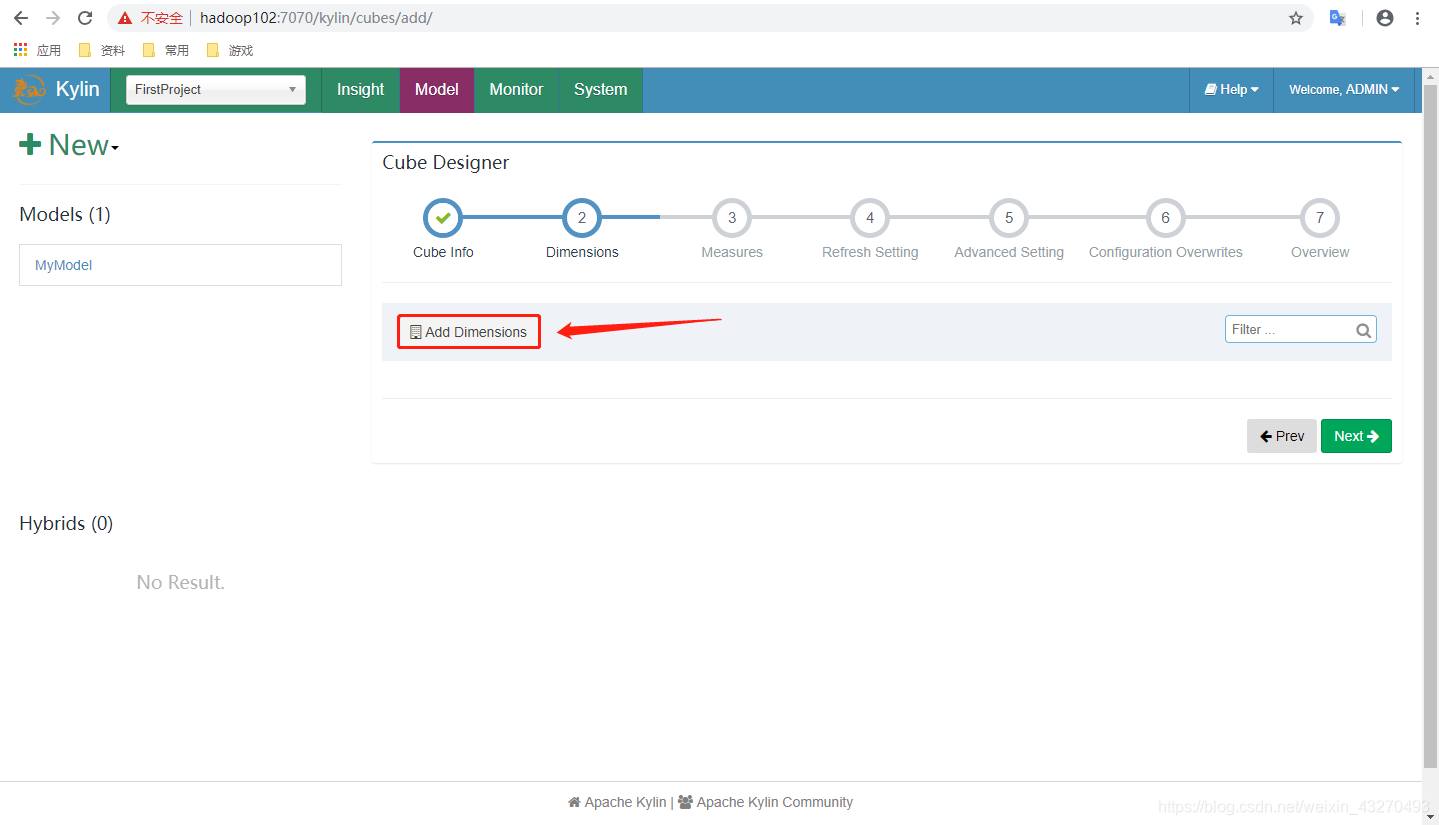Screen dimensions: 1439x825
Task: Click step 4 Refresh Setting circle
Action: click(x=870, y=217)
